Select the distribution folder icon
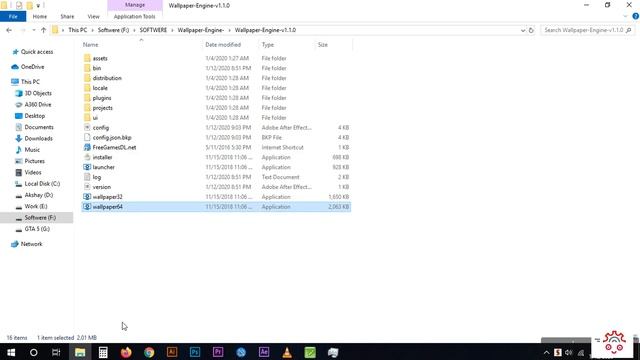The width and height of the screenshot is (640, 360). click(x=87, y=78)
